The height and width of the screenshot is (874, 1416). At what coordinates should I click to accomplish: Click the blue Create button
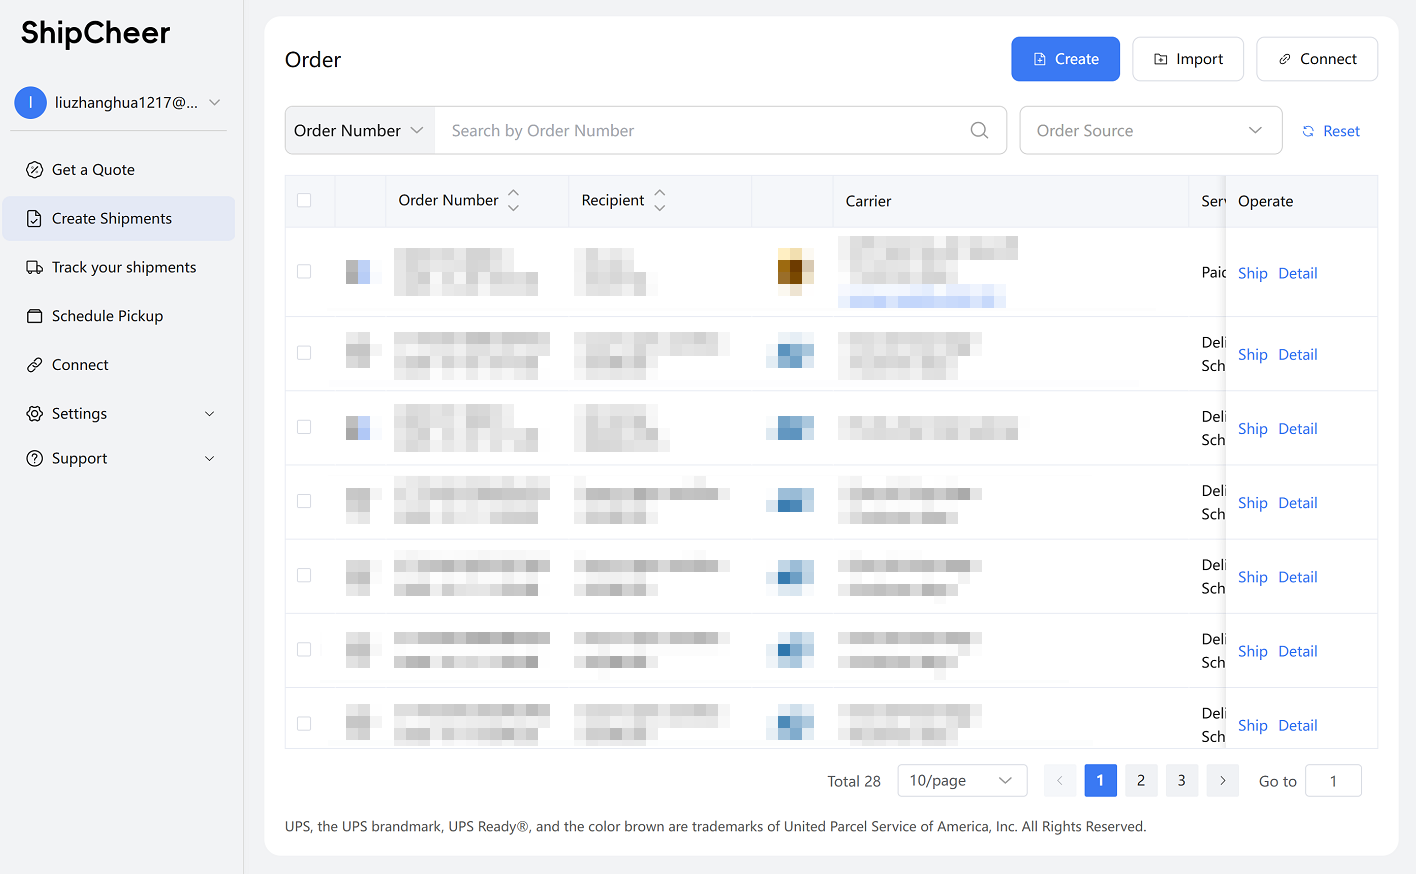1065,59
